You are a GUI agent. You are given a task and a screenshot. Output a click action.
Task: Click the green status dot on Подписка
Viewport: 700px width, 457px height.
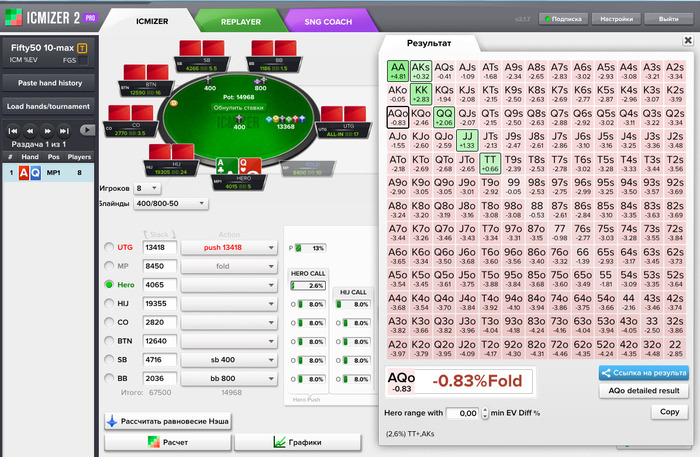point(547,19)
